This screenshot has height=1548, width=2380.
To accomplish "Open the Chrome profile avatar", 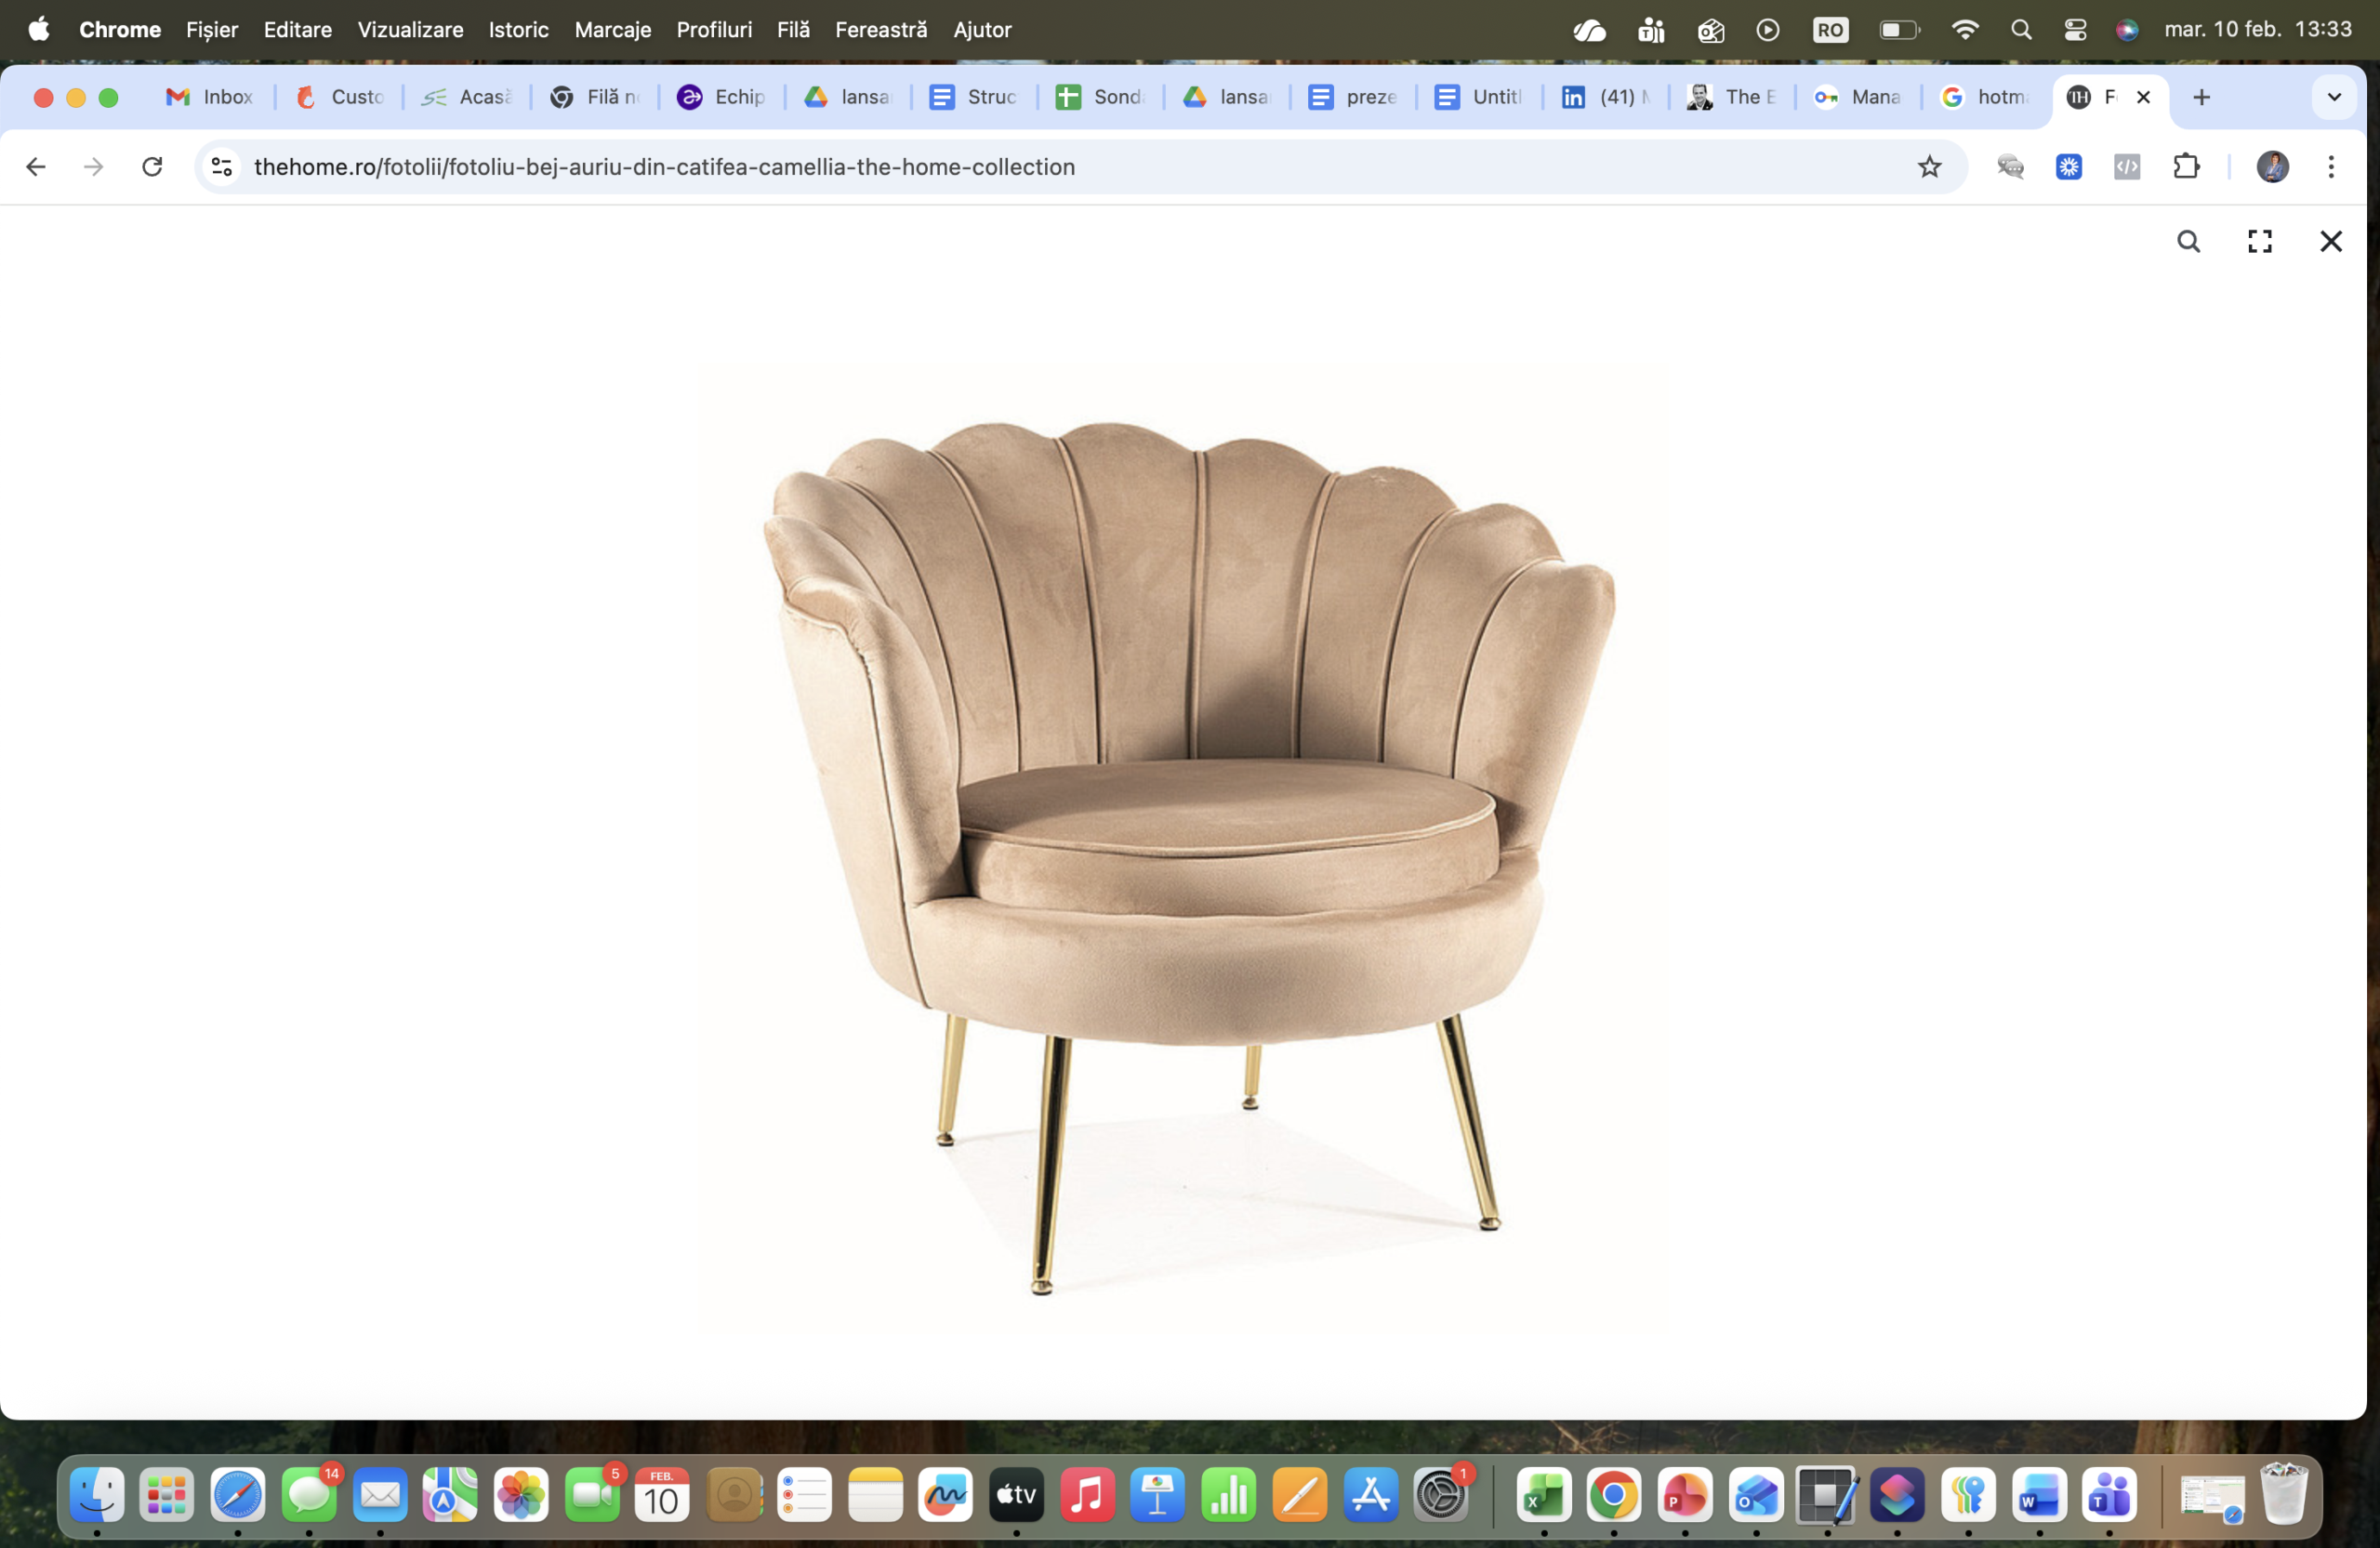I will 2272,167.
